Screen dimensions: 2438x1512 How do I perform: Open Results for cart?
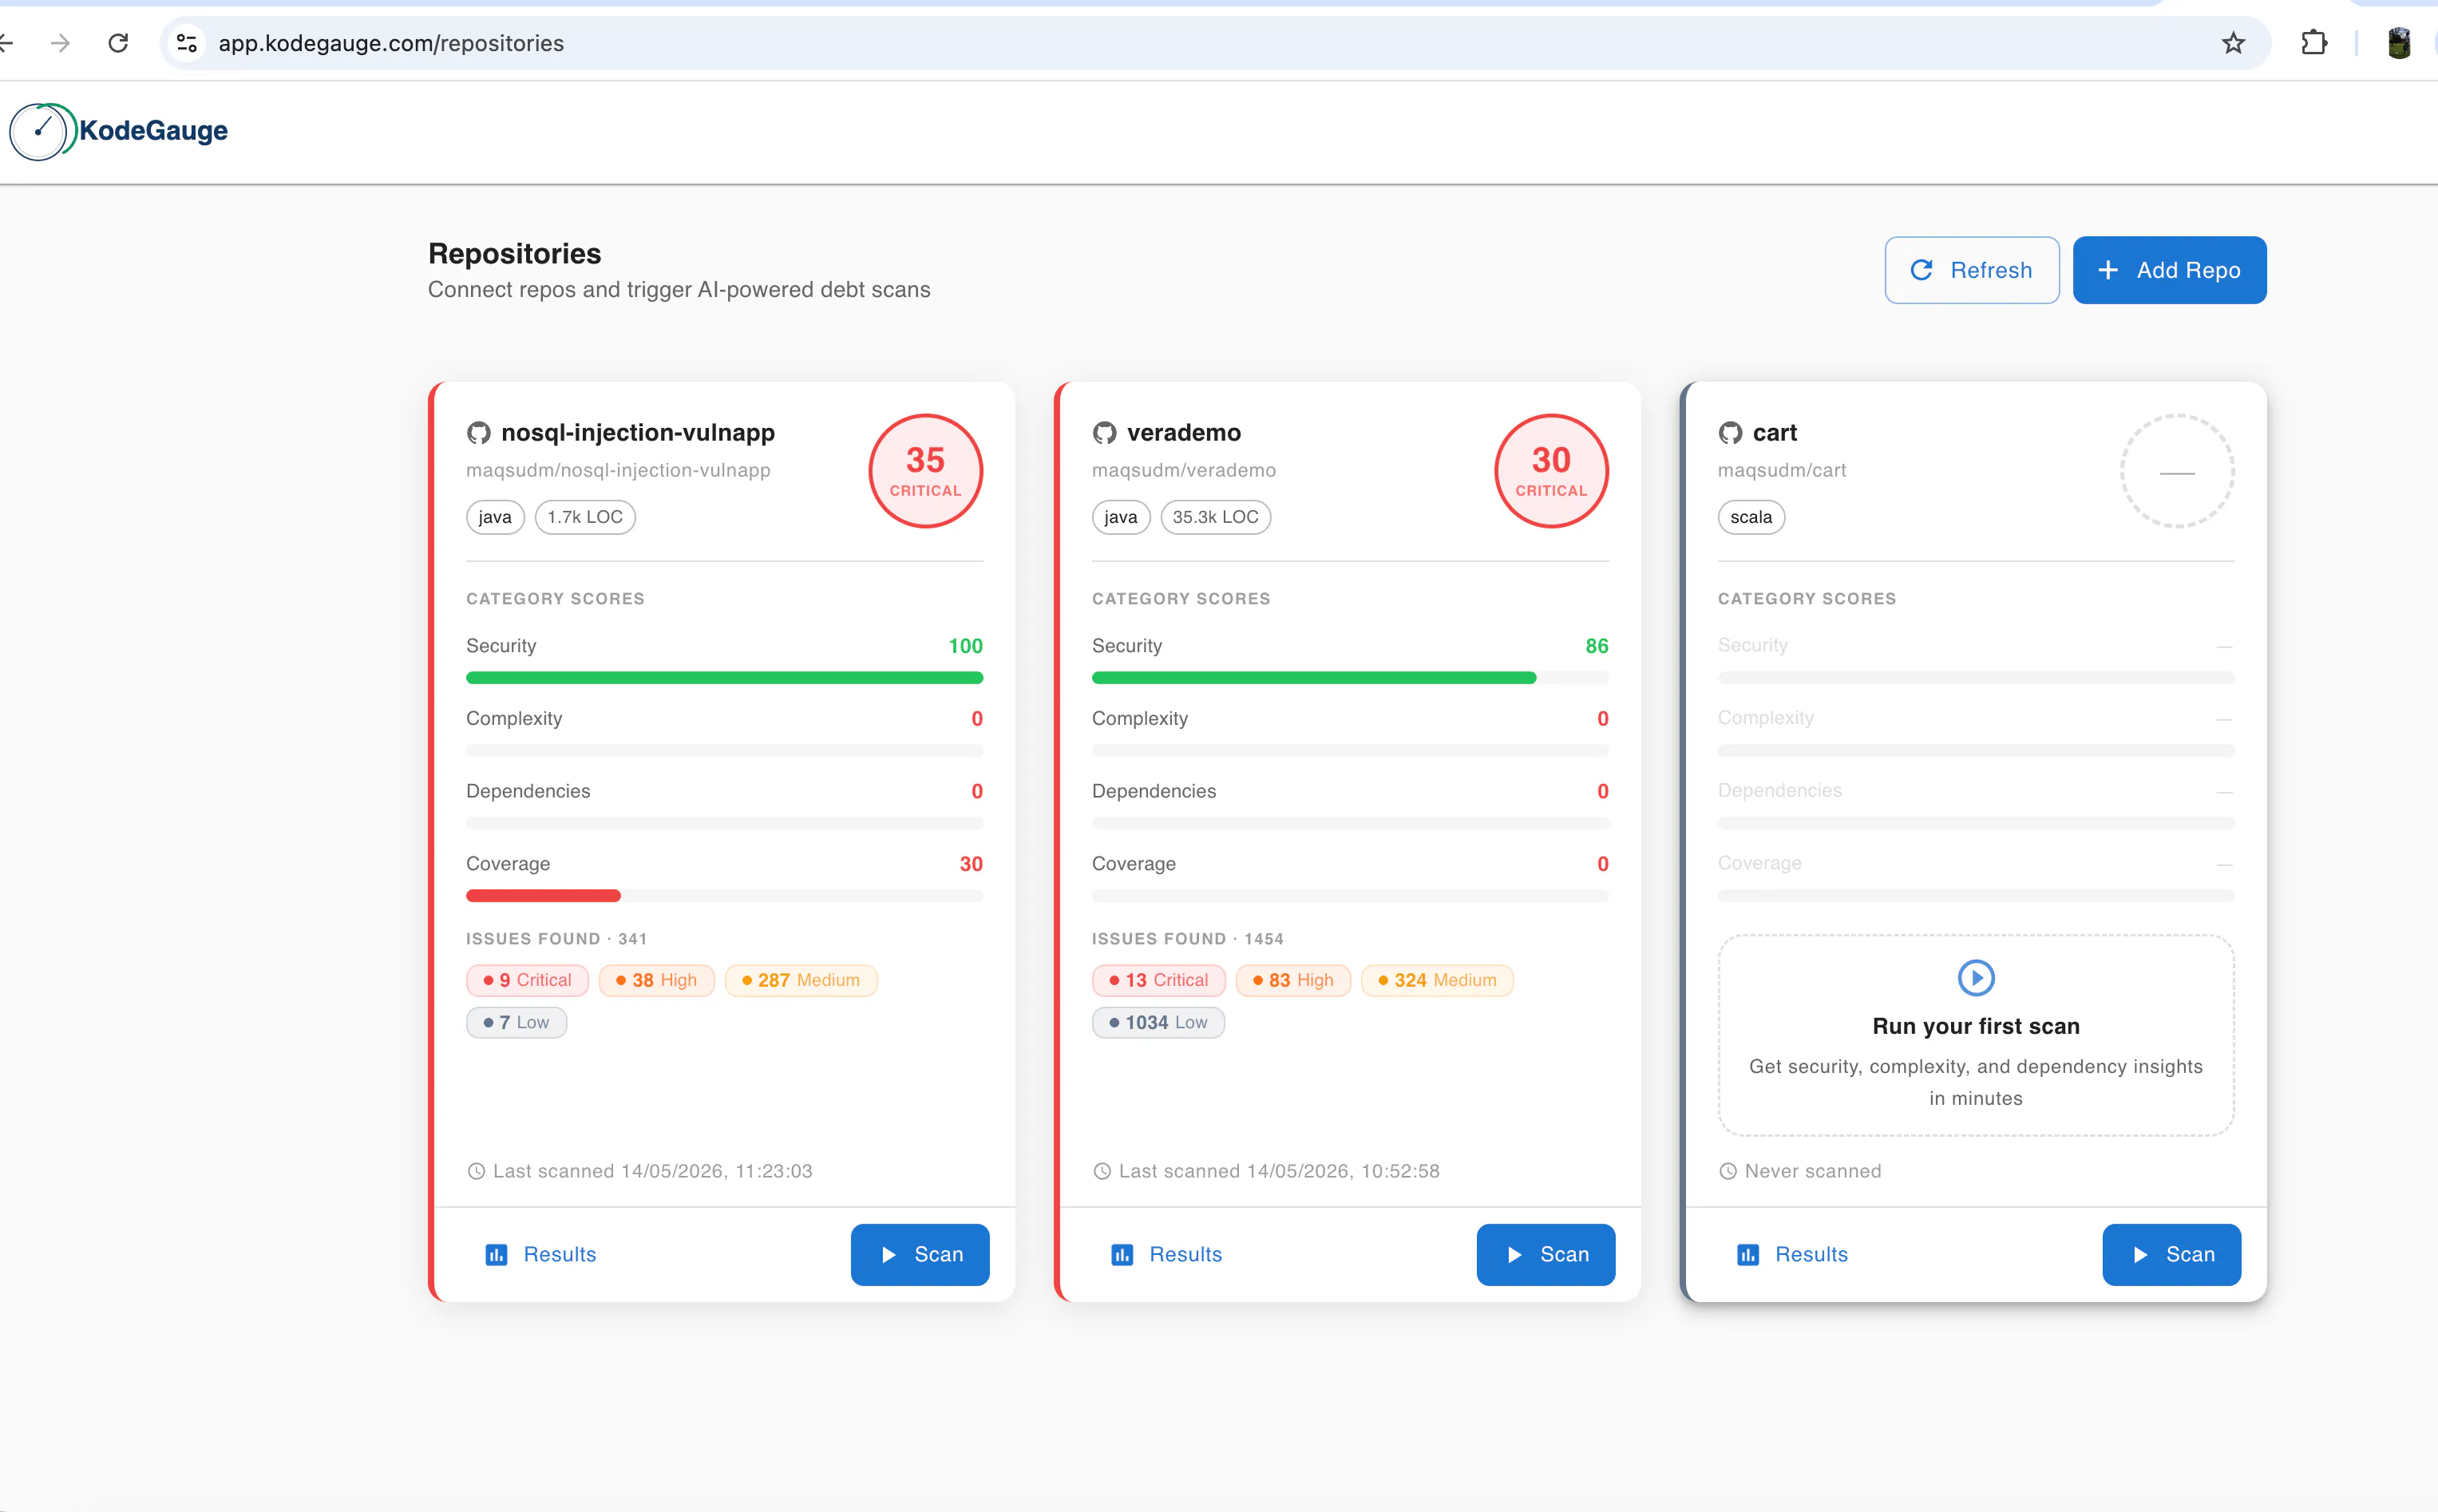point(1792,1255)
